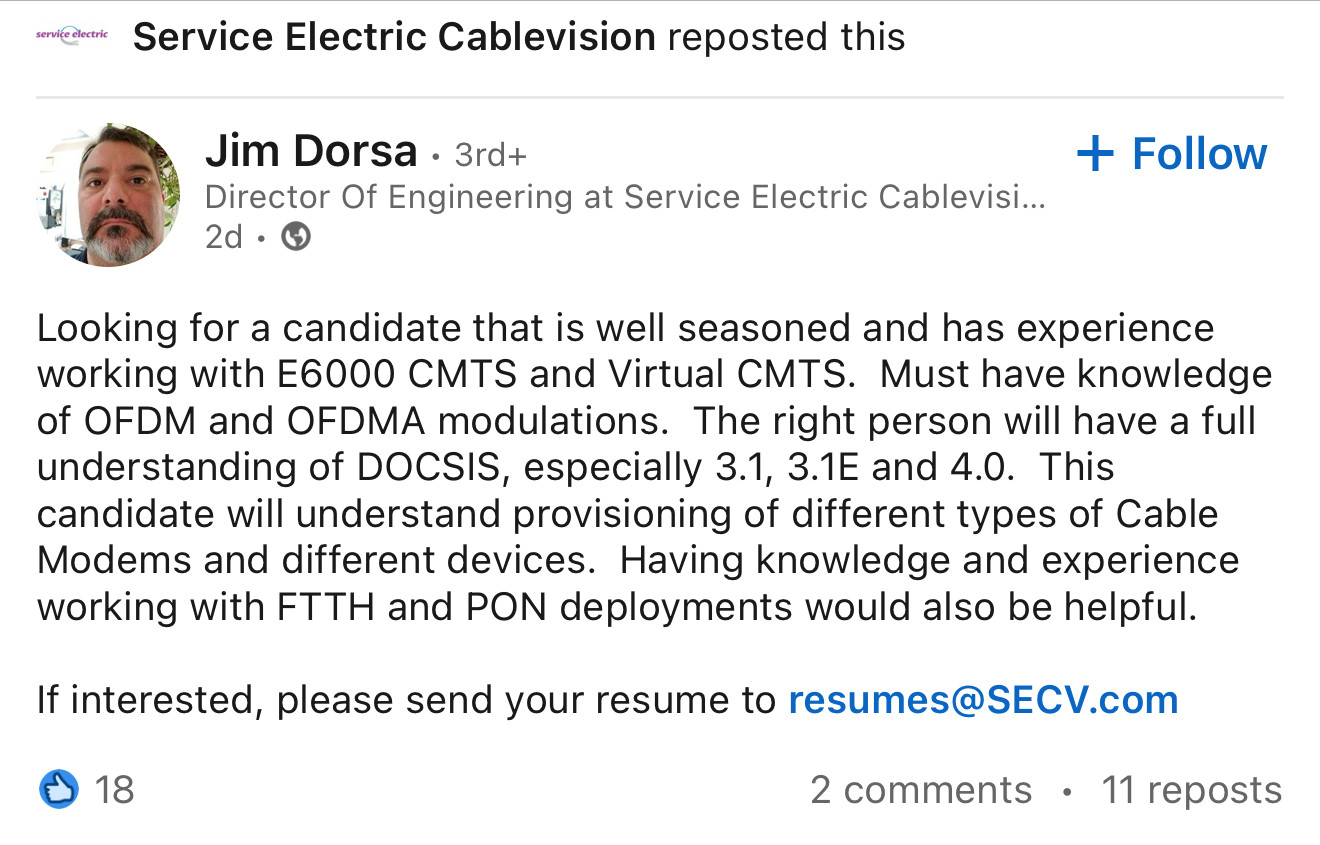Click the 'reposted this' header text
This screenshot has width=1320, height=845.
click(x=786, y=37)
